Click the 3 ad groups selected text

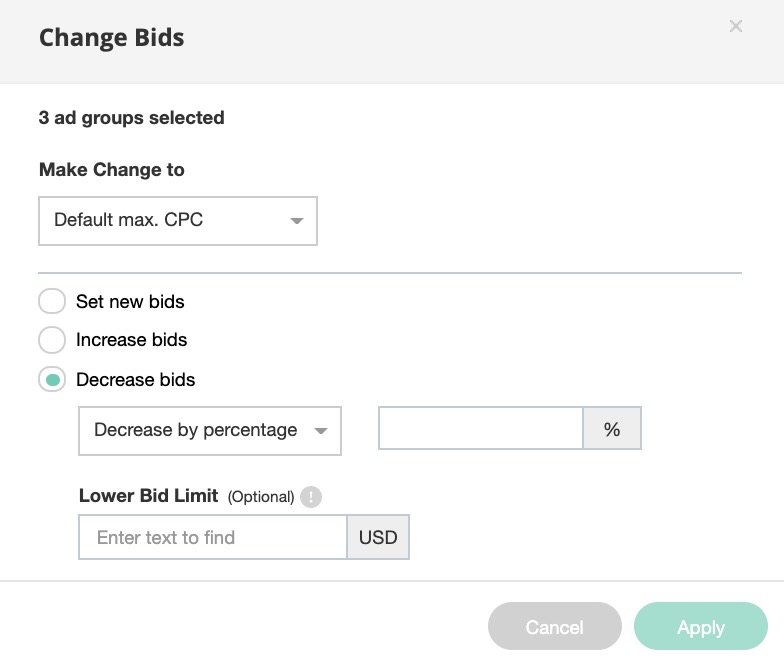pyautogui.click(x=131, y=118)
